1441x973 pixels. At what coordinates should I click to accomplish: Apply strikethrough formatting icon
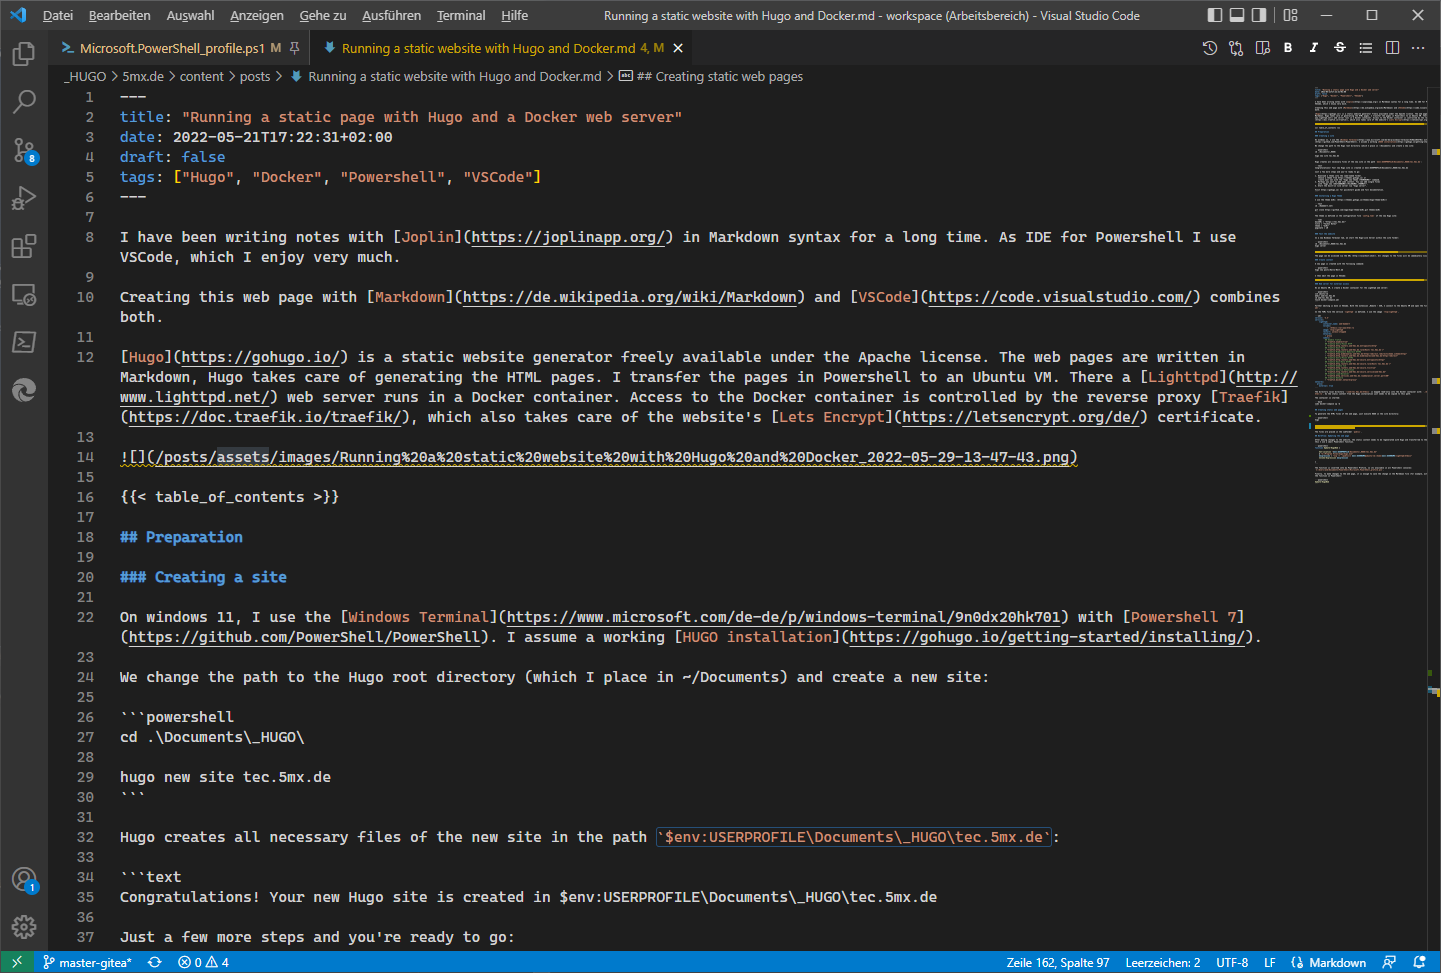(x=1340, y=48)
